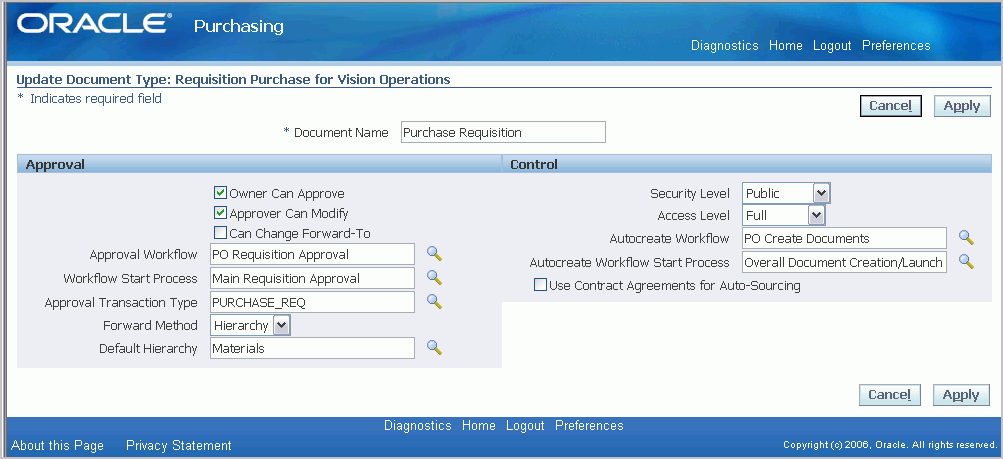
Task: Click the Workflow Start Process field
Action: tap(313, 278)
